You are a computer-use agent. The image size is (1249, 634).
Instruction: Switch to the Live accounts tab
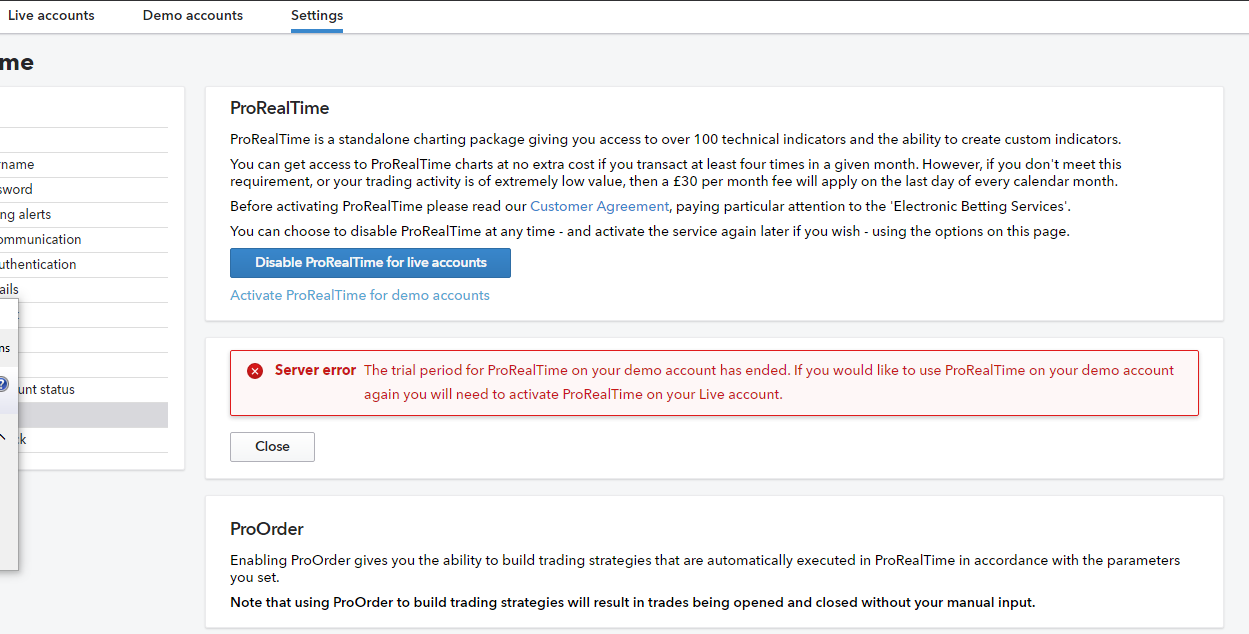tap(51, 16)
